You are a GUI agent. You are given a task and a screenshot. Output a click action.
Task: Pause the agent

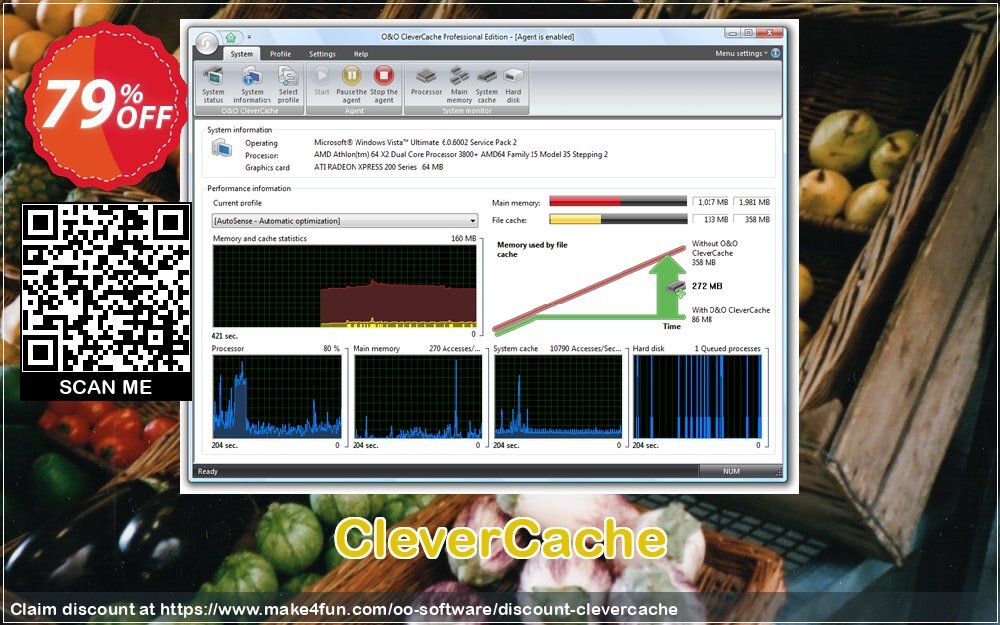351,84
